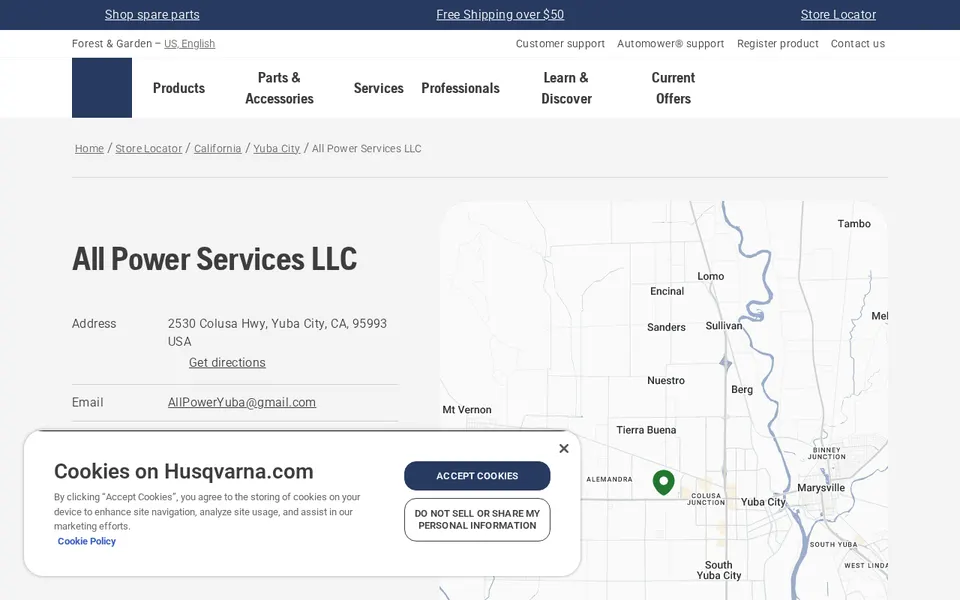Click the Berg label on the map
Viewport: 960px width, 600px height.
[x=741, y=389]
